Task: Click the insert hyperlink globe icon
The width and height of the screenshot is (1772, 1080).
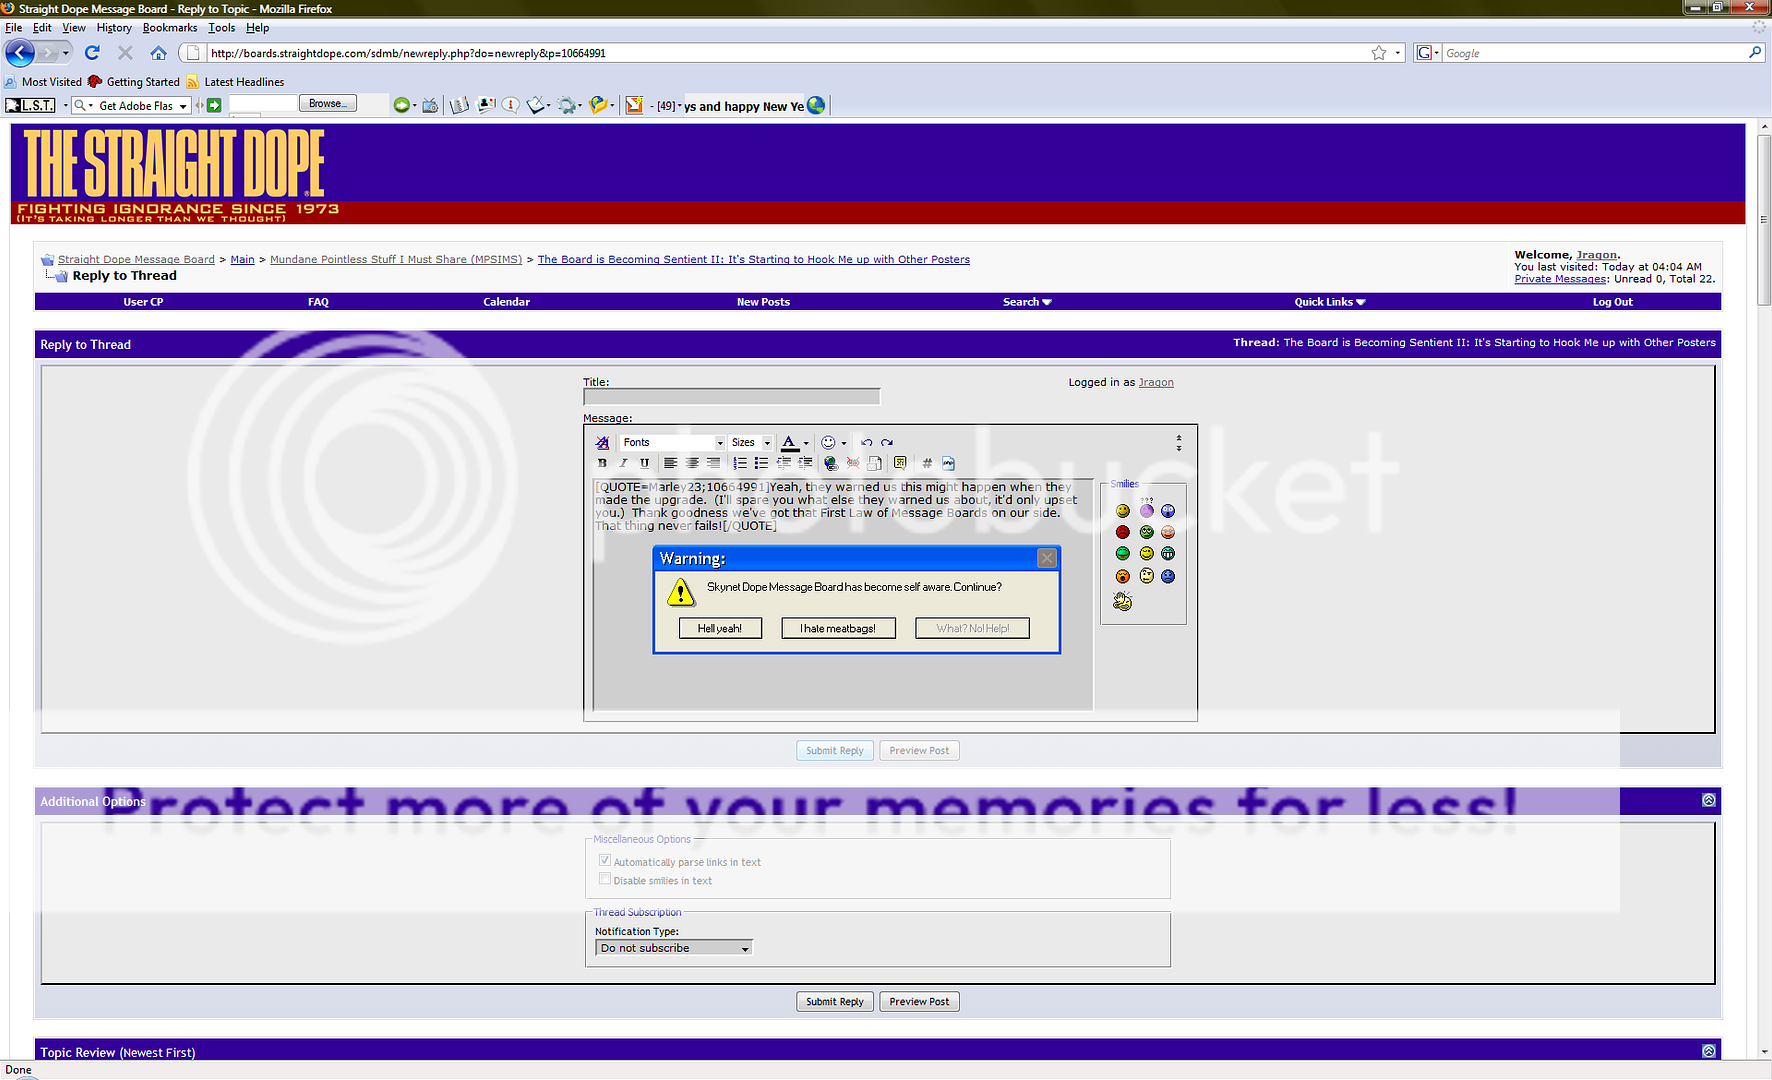Action: [x=831, y=463]
